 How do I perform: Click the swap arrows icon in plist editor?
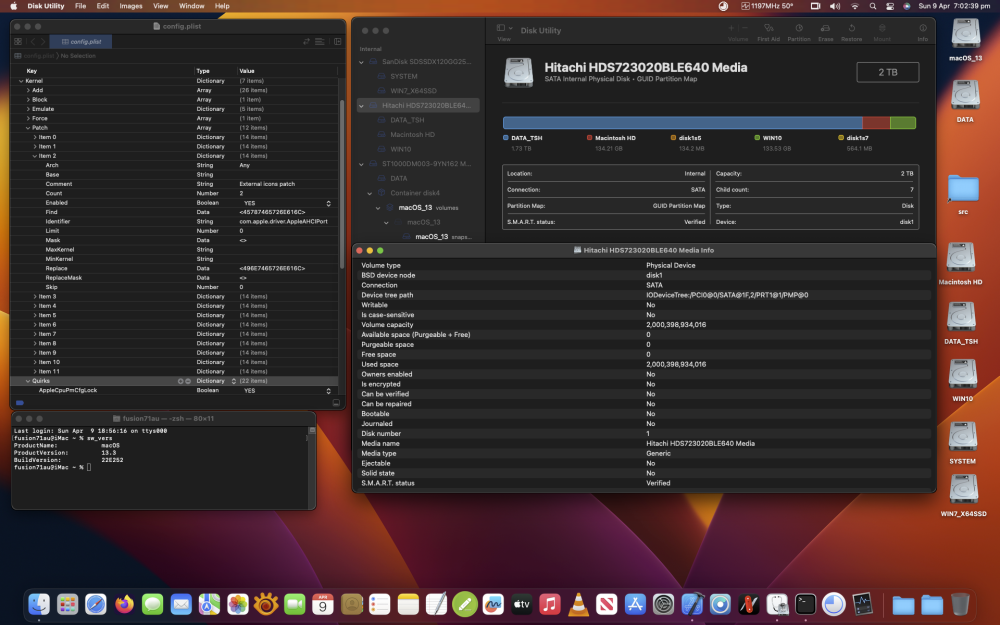[x=306, y=41]
